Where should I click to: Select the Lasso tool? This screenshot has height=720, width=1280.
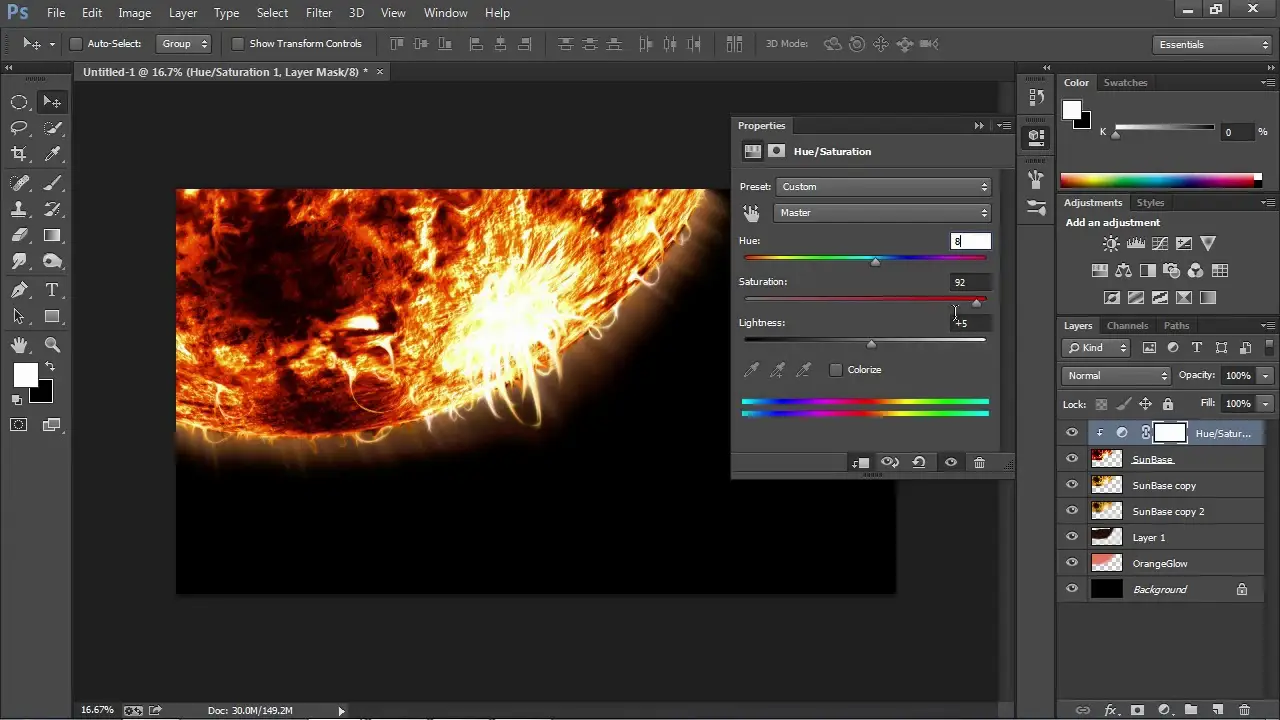(19, 128)
